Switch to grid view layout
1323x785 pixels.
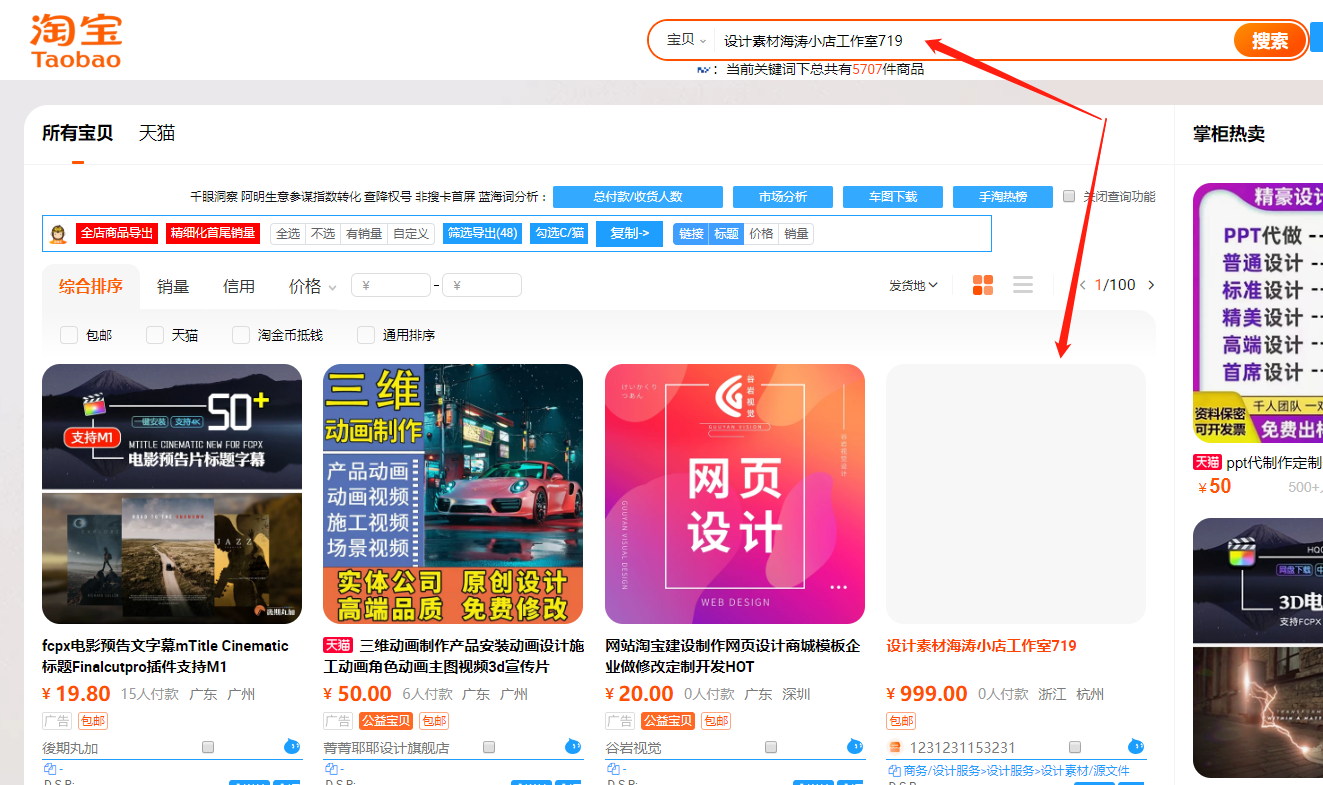982,284
